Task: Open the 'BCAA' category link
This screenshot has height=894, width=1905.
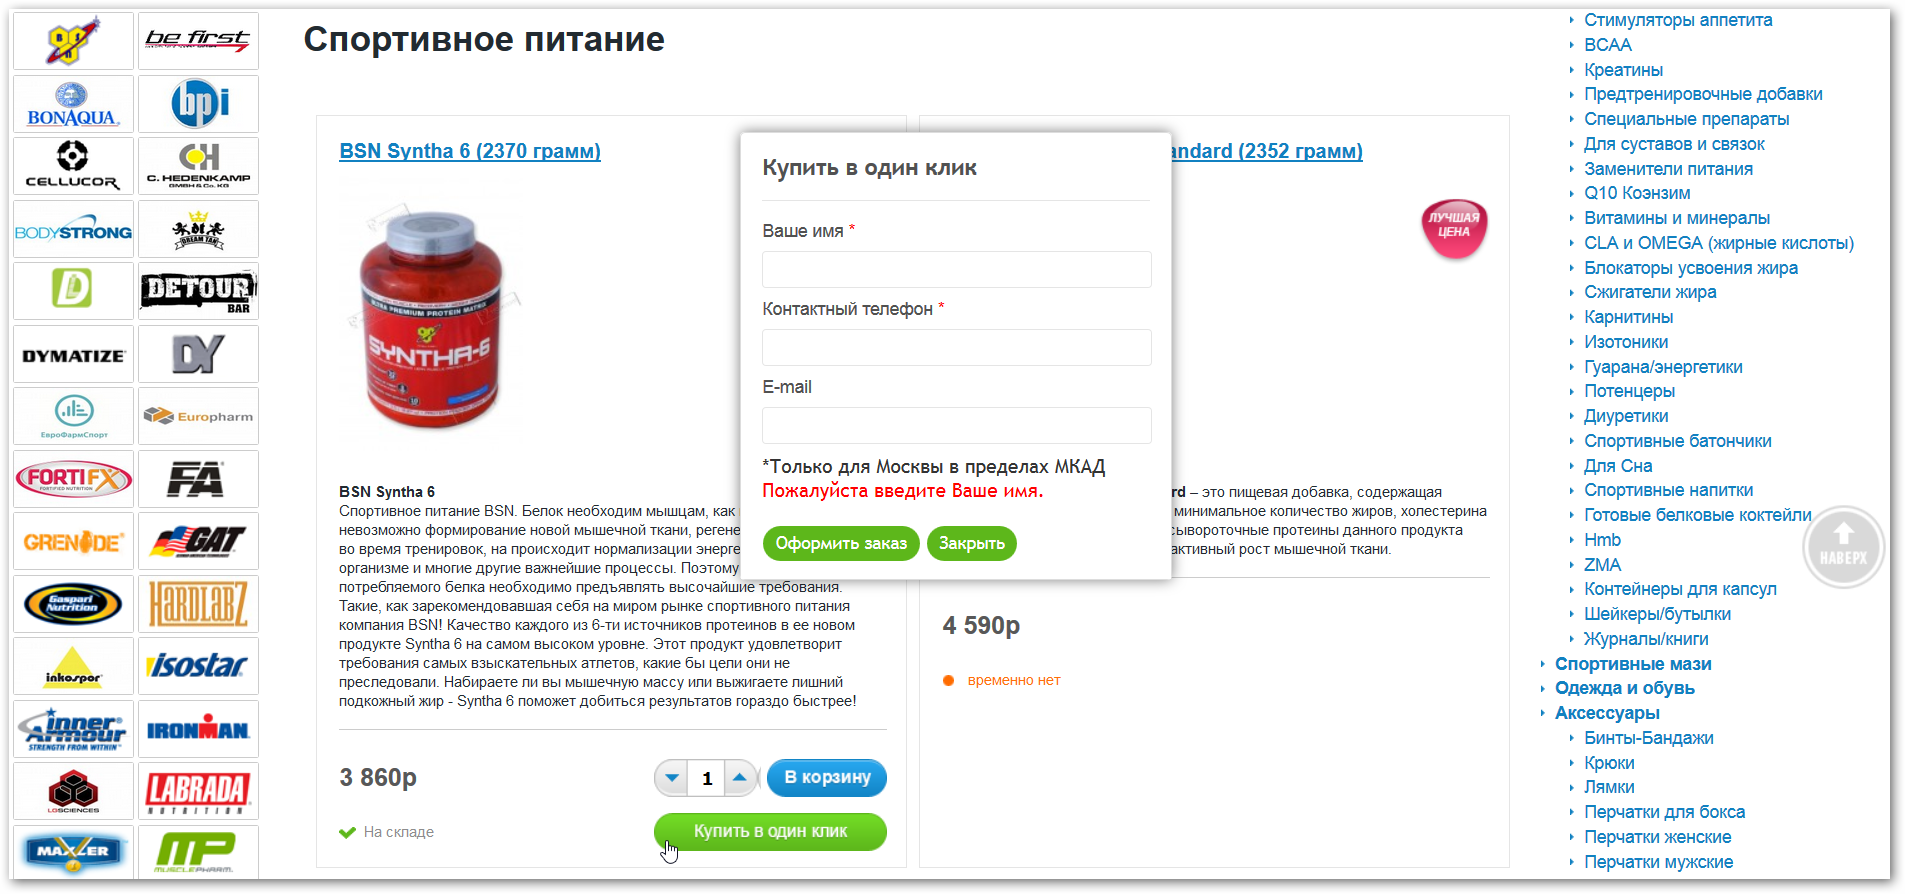Action: point(1608,45)
